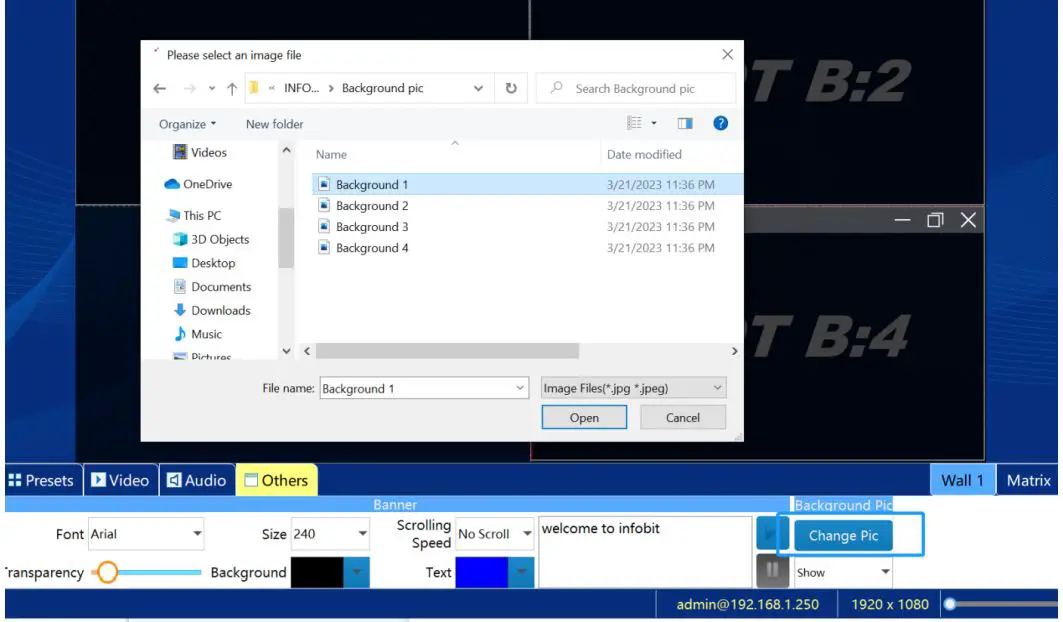This screenshot has height=622, width=1063.
Task: Select the Background 2 file
Action: 527,206
